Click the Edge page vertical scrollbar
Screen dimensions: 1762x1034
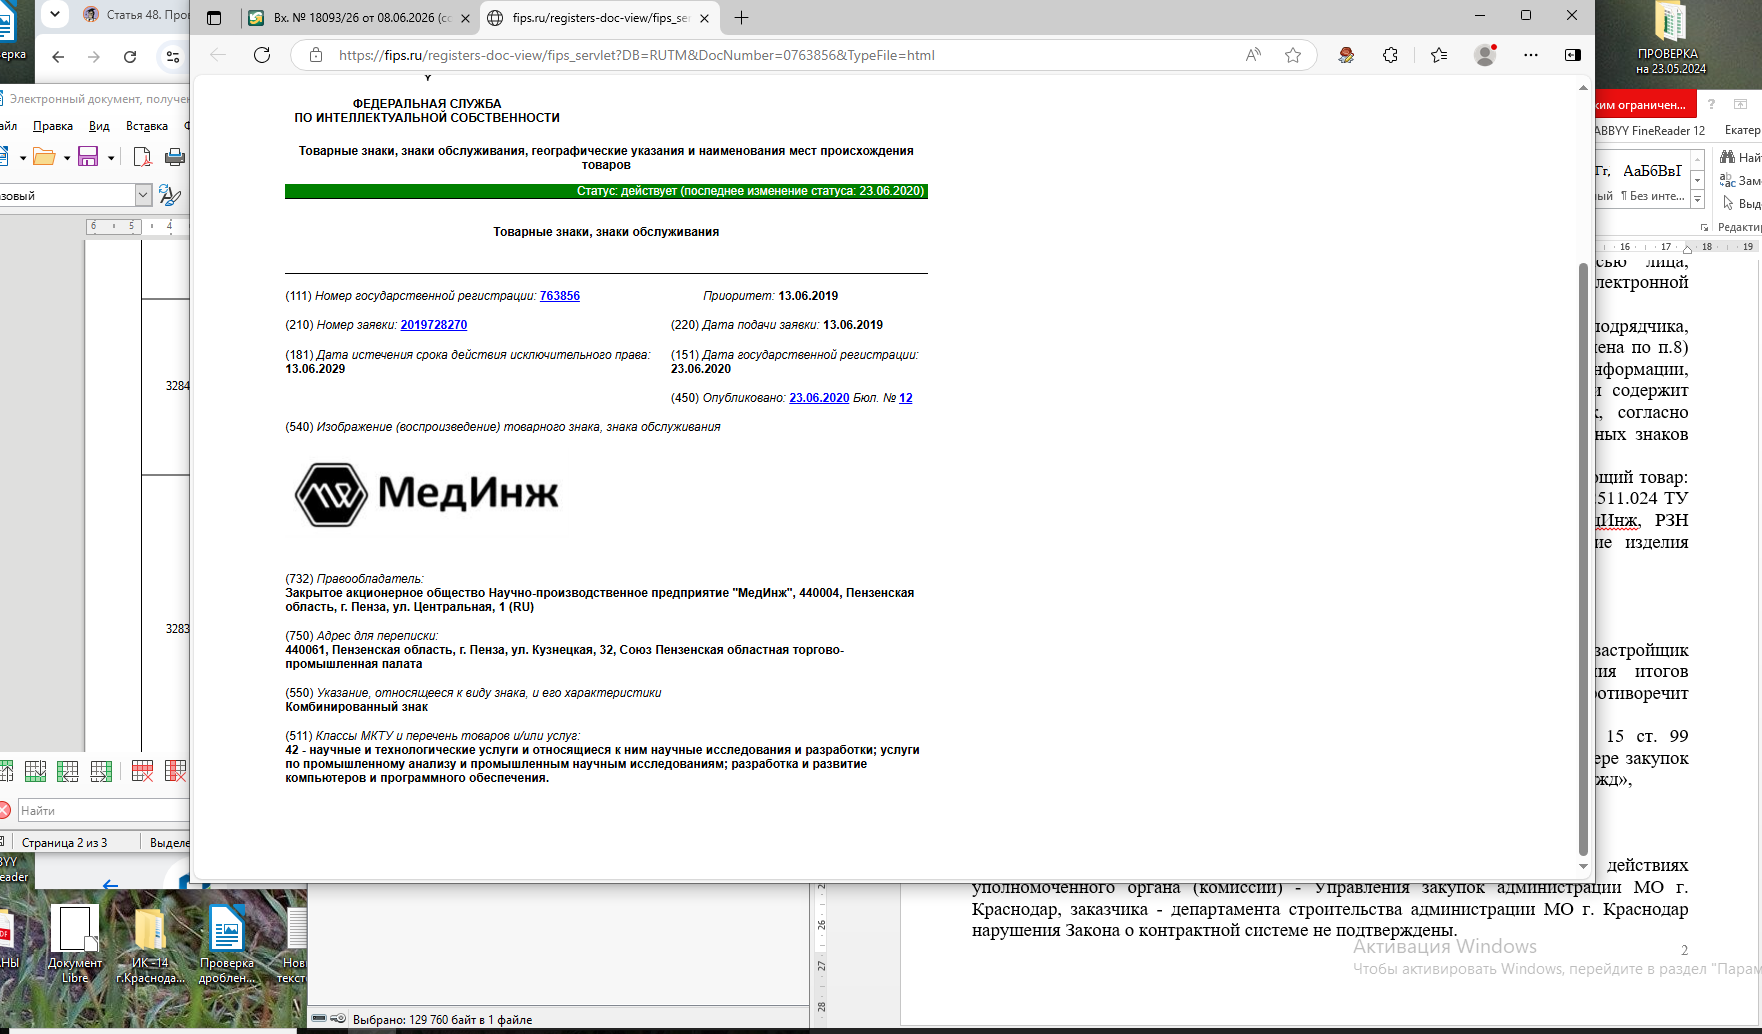point(1583,560)
